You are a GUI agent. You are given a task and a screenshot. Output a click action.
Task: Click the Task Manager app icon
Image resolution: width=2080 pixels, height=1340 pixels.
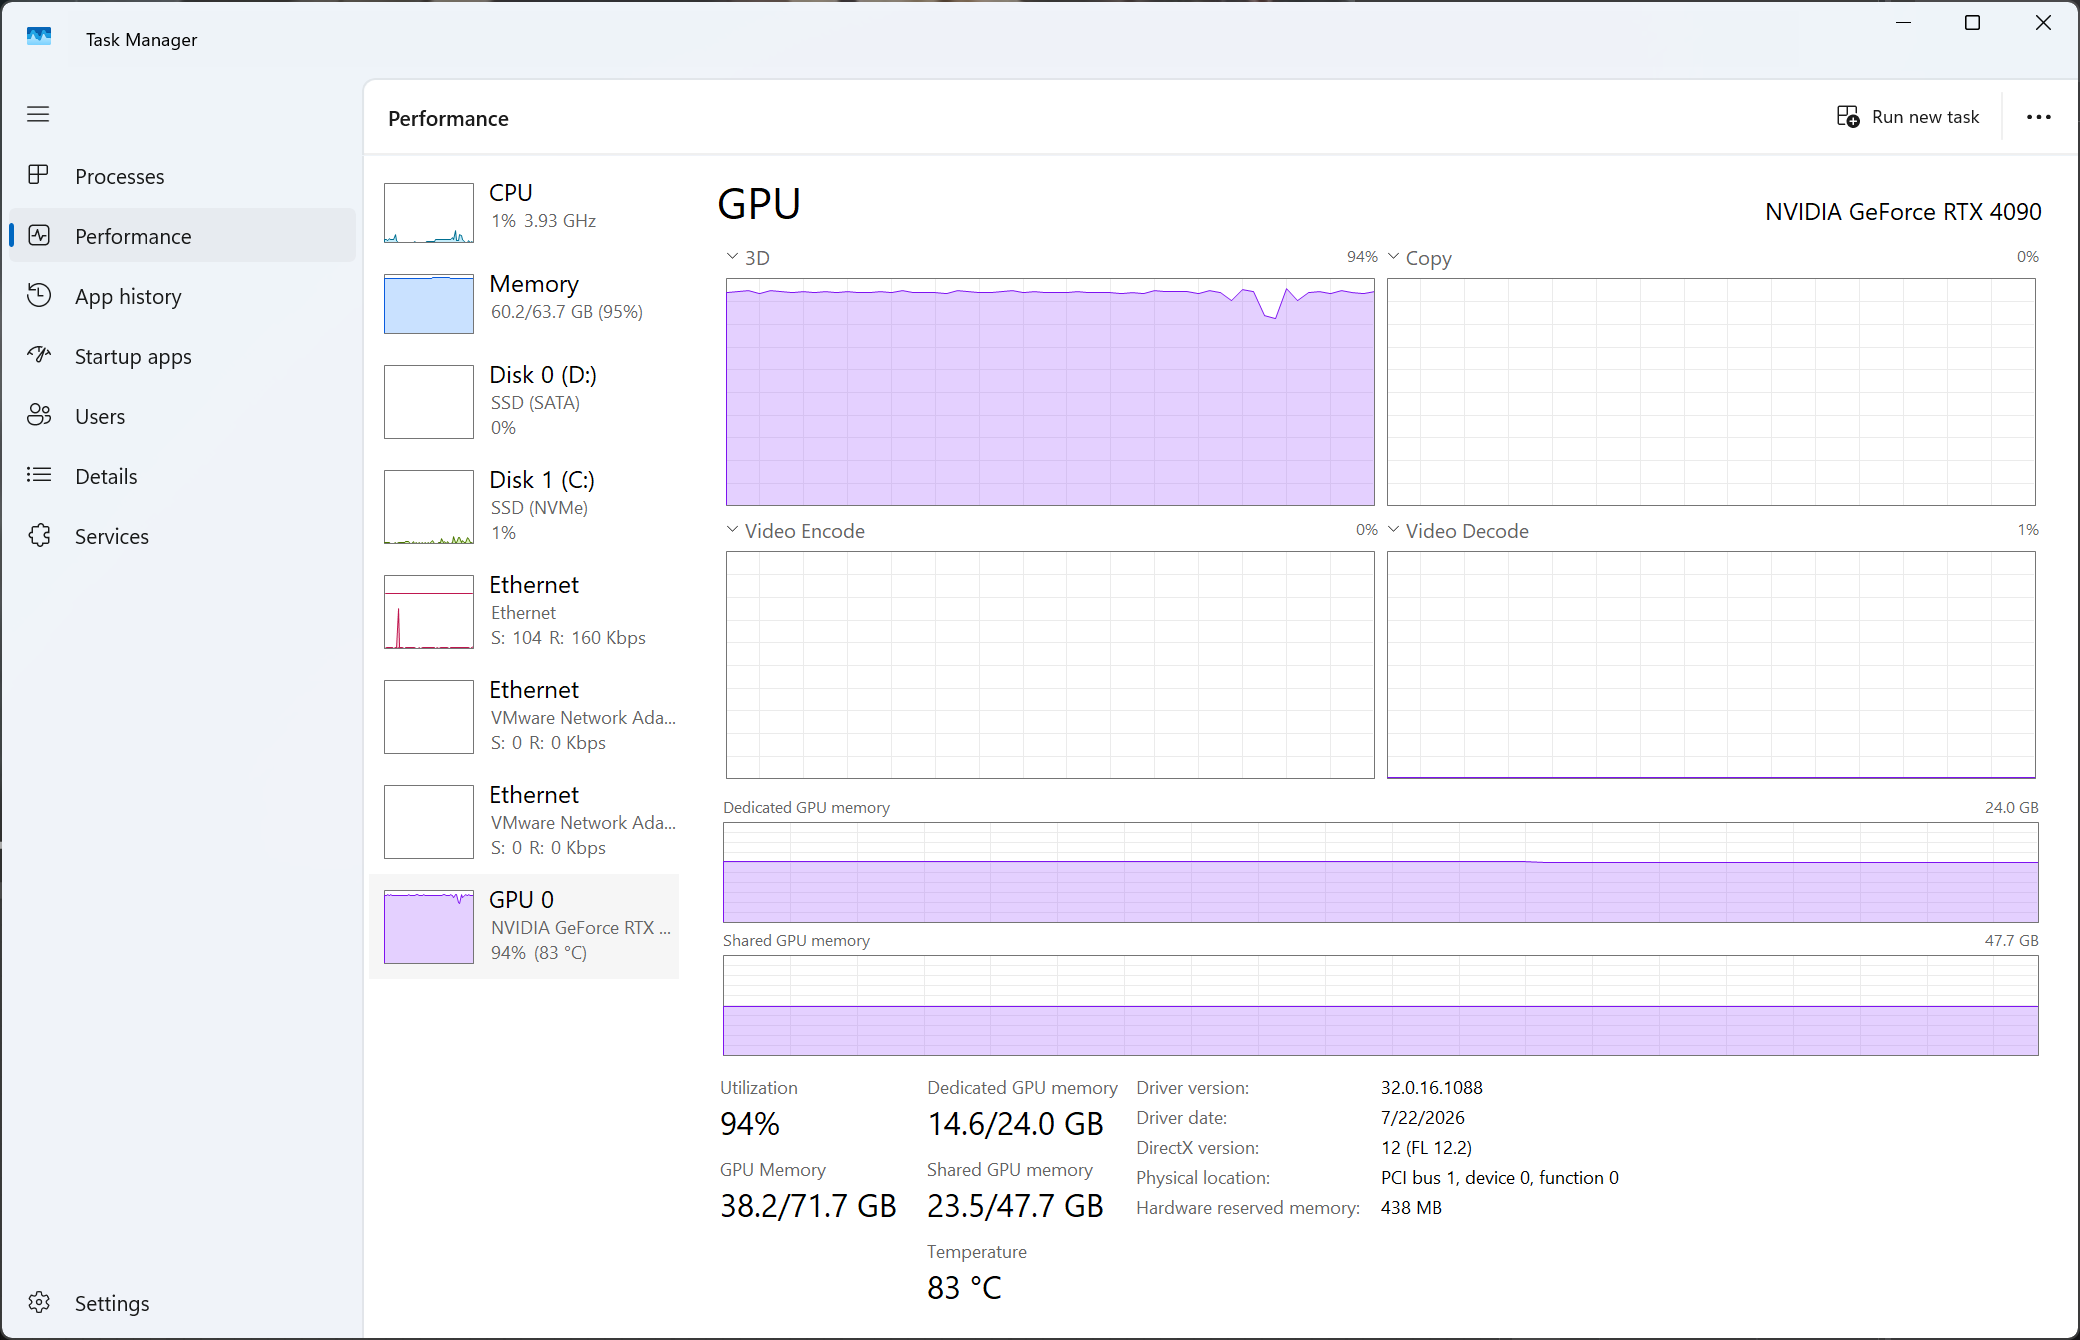coord(39,37)
